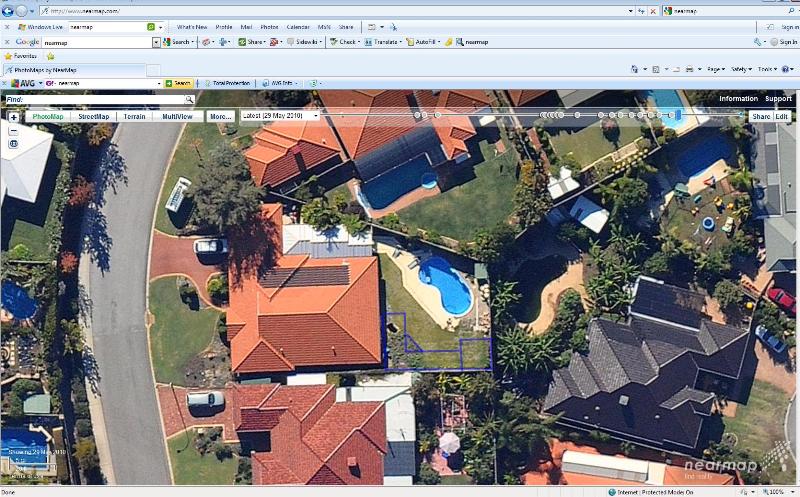The width and height of the screenshot is (800, 497).
Task: Zoom out with the map minus button
Action: pyautogui.click(x=14, y=131)
